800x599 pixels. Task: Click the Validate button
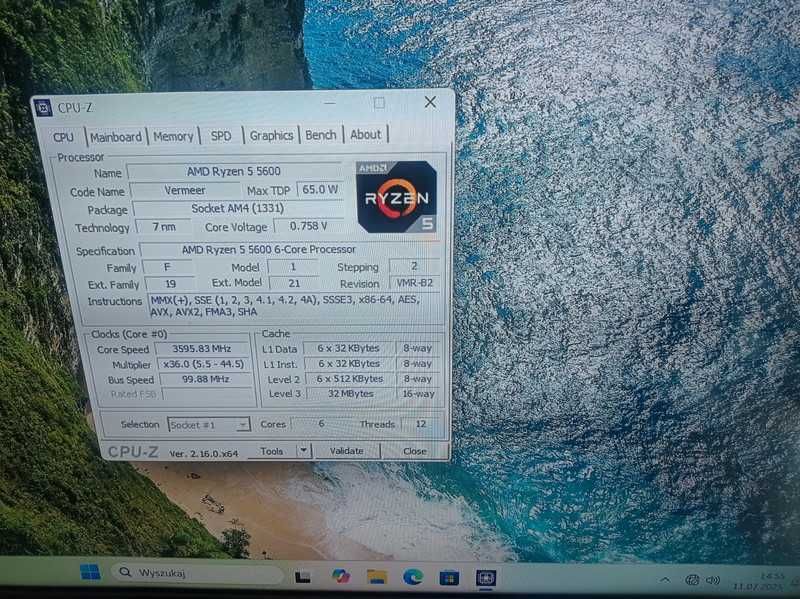point(347,451)
